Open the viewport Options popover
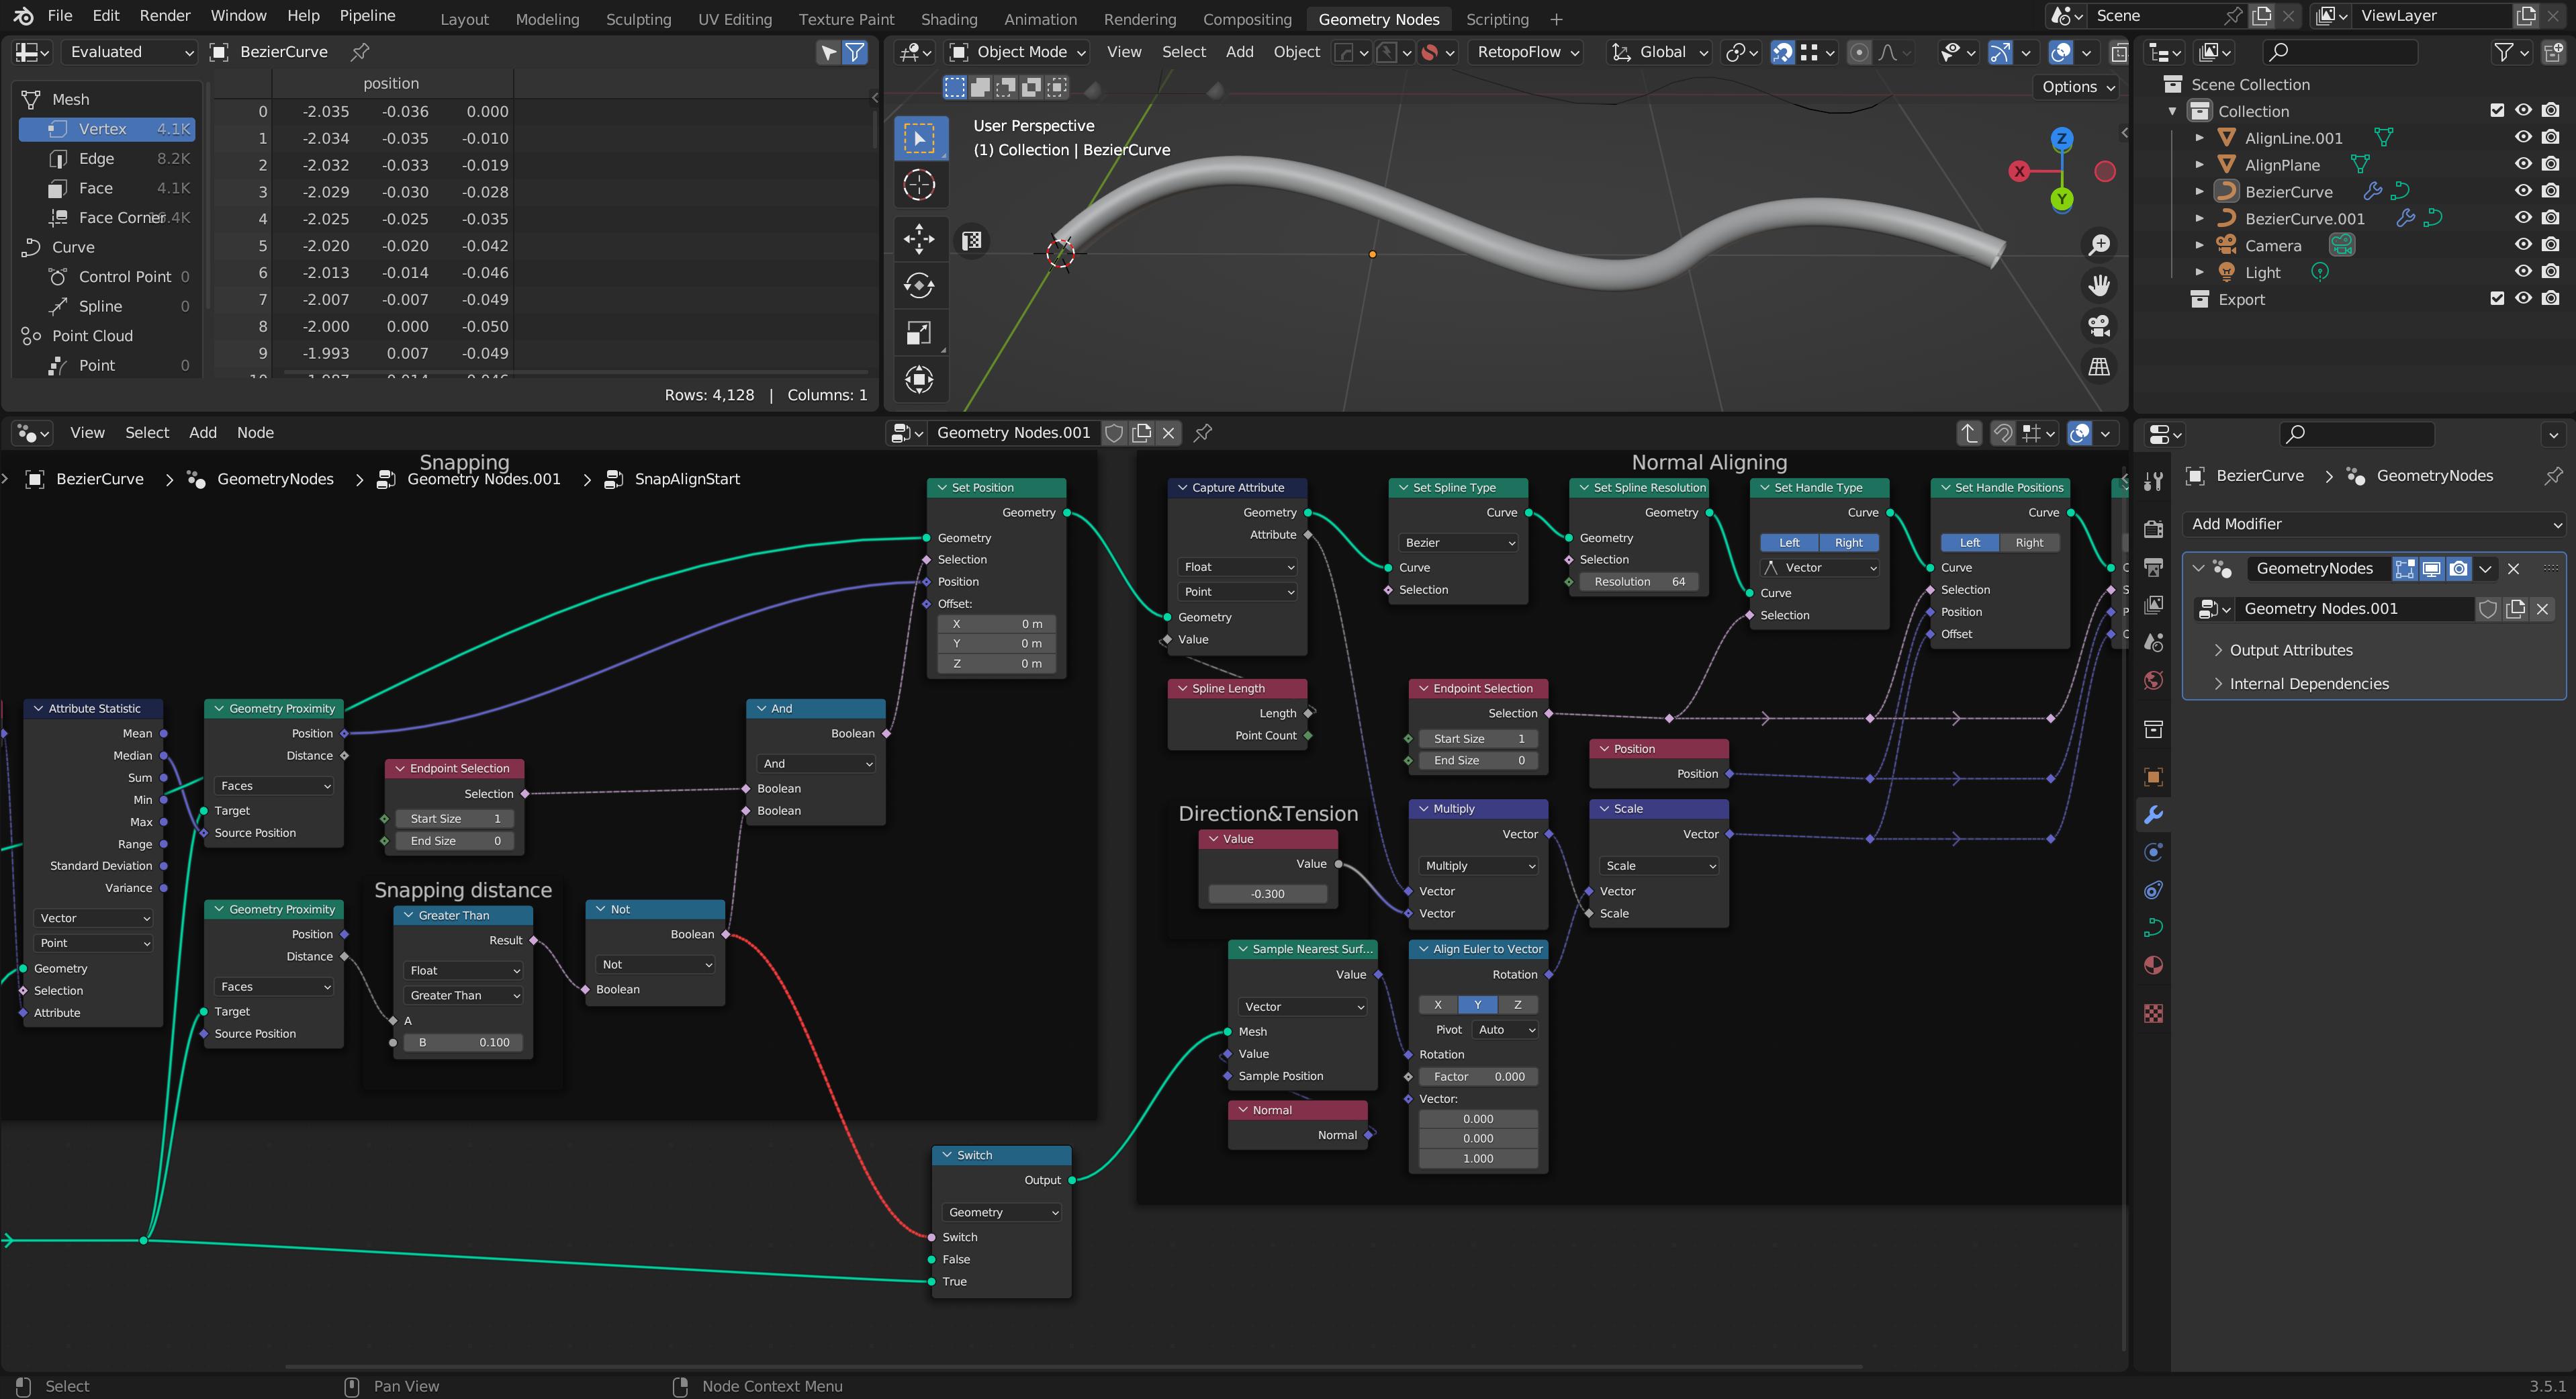 2078,87
